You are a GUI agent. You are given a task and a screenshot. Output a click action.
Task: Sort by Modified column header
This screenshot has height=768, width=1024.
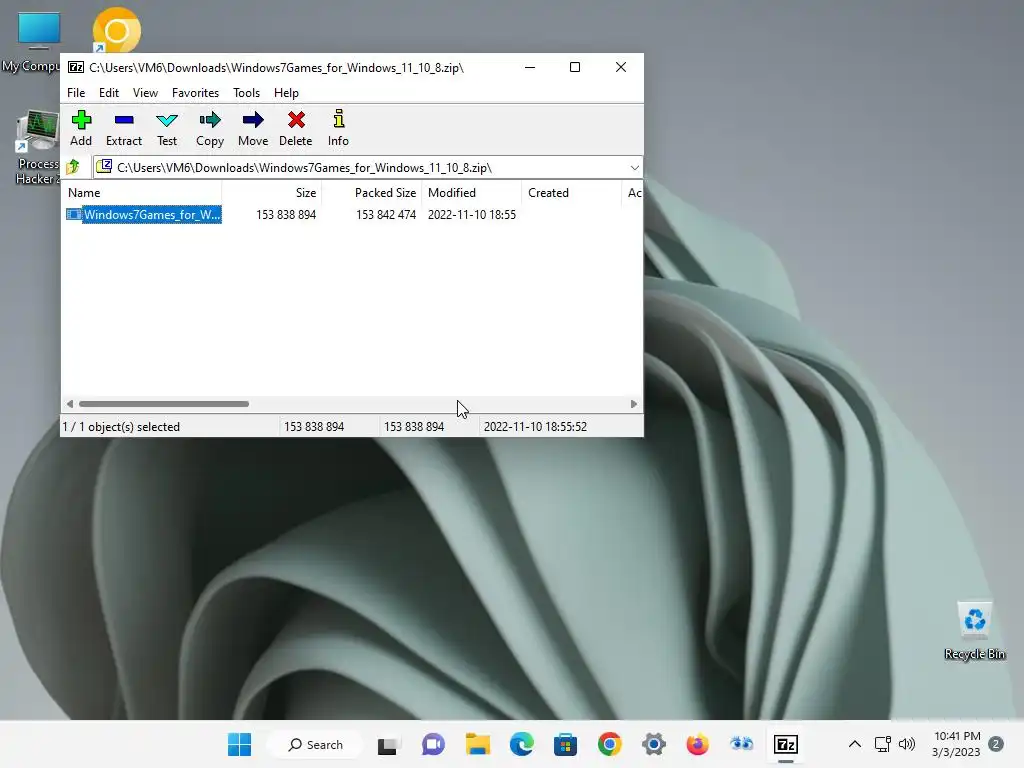[x=471, y=193]
